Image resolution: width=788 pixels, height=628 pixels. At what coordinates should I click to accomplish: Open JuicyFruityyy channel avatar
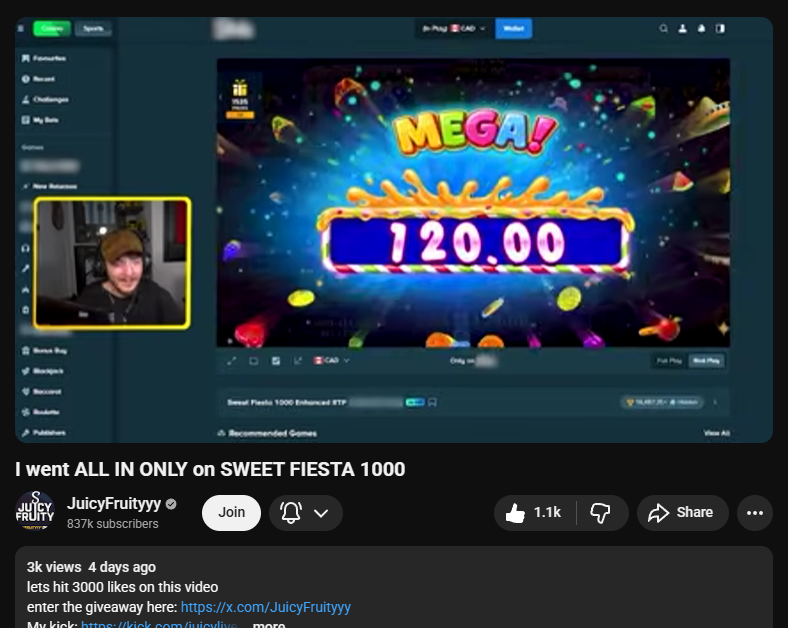(x=35, y=511)
